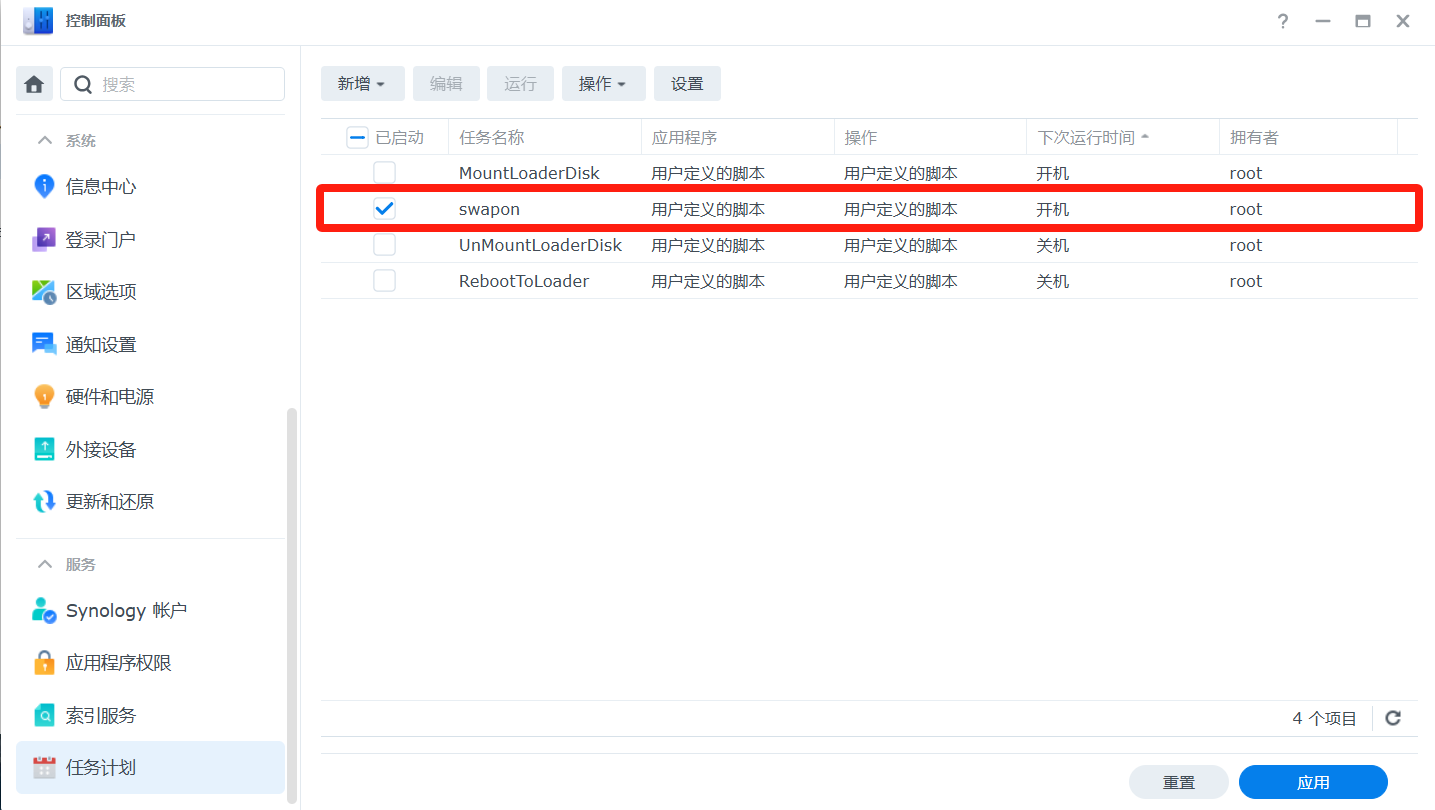Open Info Center (信息中心) icon
1435x810 pixels.
click(x=44, y=187)
